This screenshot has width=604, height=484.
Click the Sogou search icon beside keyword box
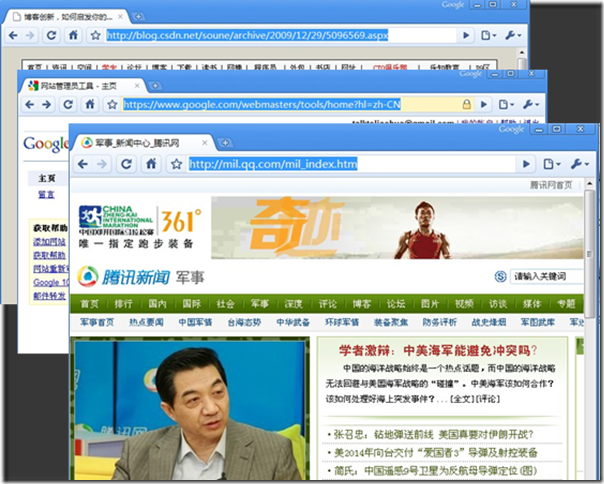[500, 276]
